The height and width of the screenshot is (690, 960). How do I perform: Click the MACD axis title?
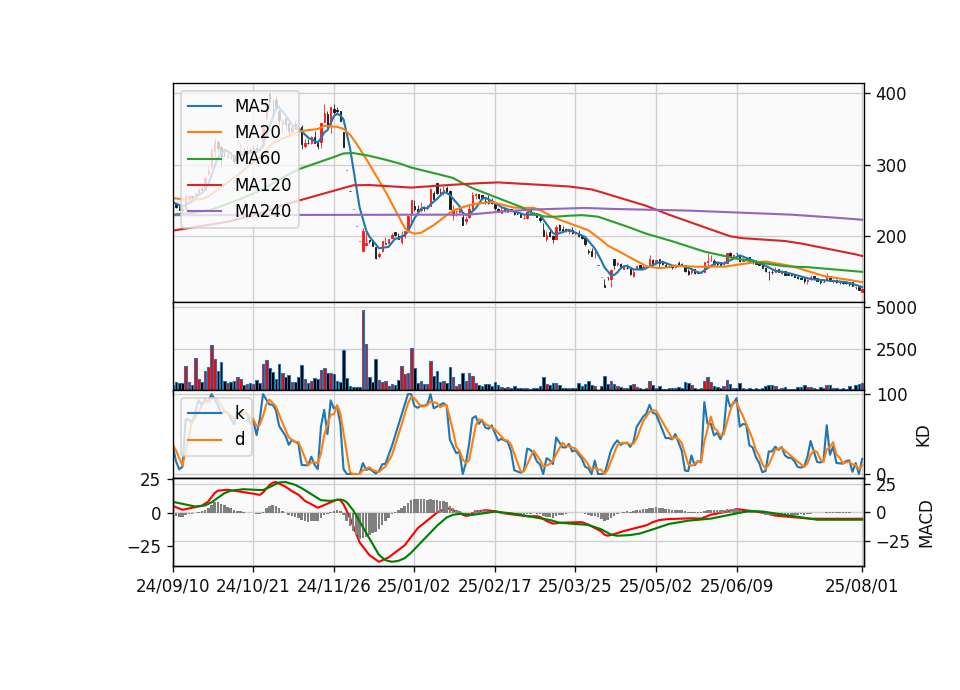click(x=926, y=524)
